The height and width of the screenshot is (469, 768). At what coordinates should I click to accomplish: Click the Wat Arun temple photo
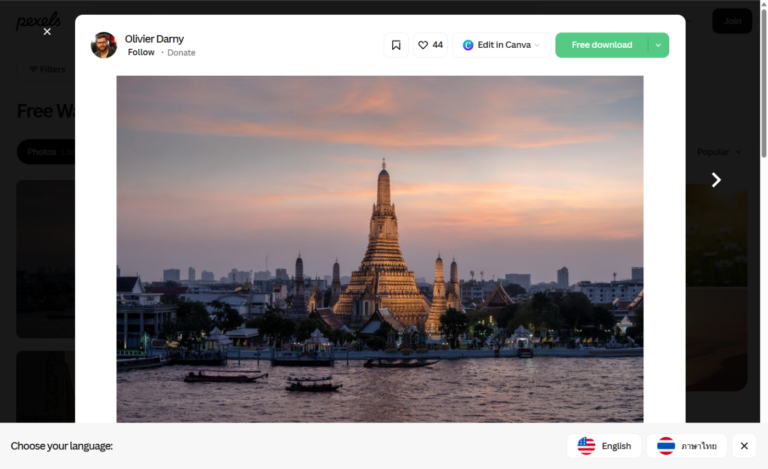coord(380,249)
